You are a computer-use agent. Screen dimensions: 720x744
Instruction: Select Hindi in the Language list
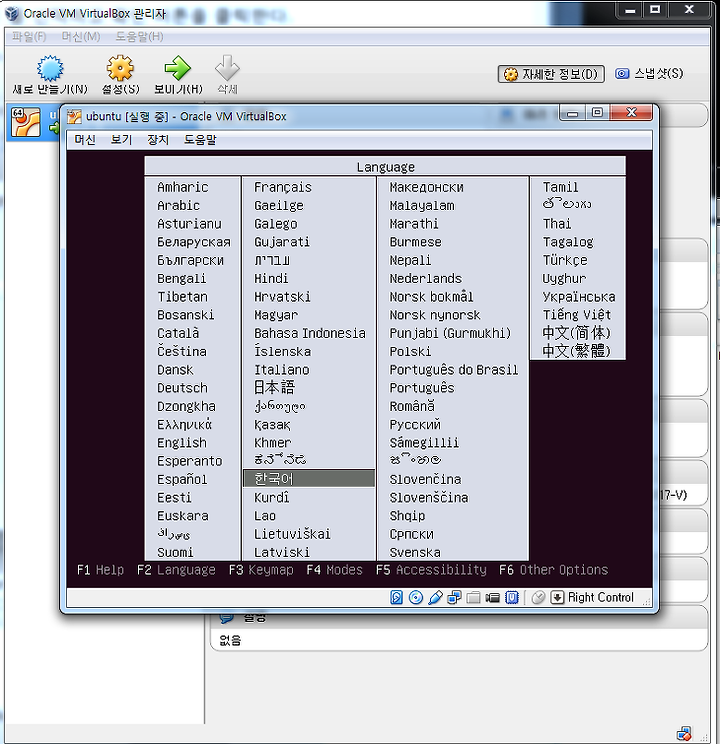pos(271,279)
